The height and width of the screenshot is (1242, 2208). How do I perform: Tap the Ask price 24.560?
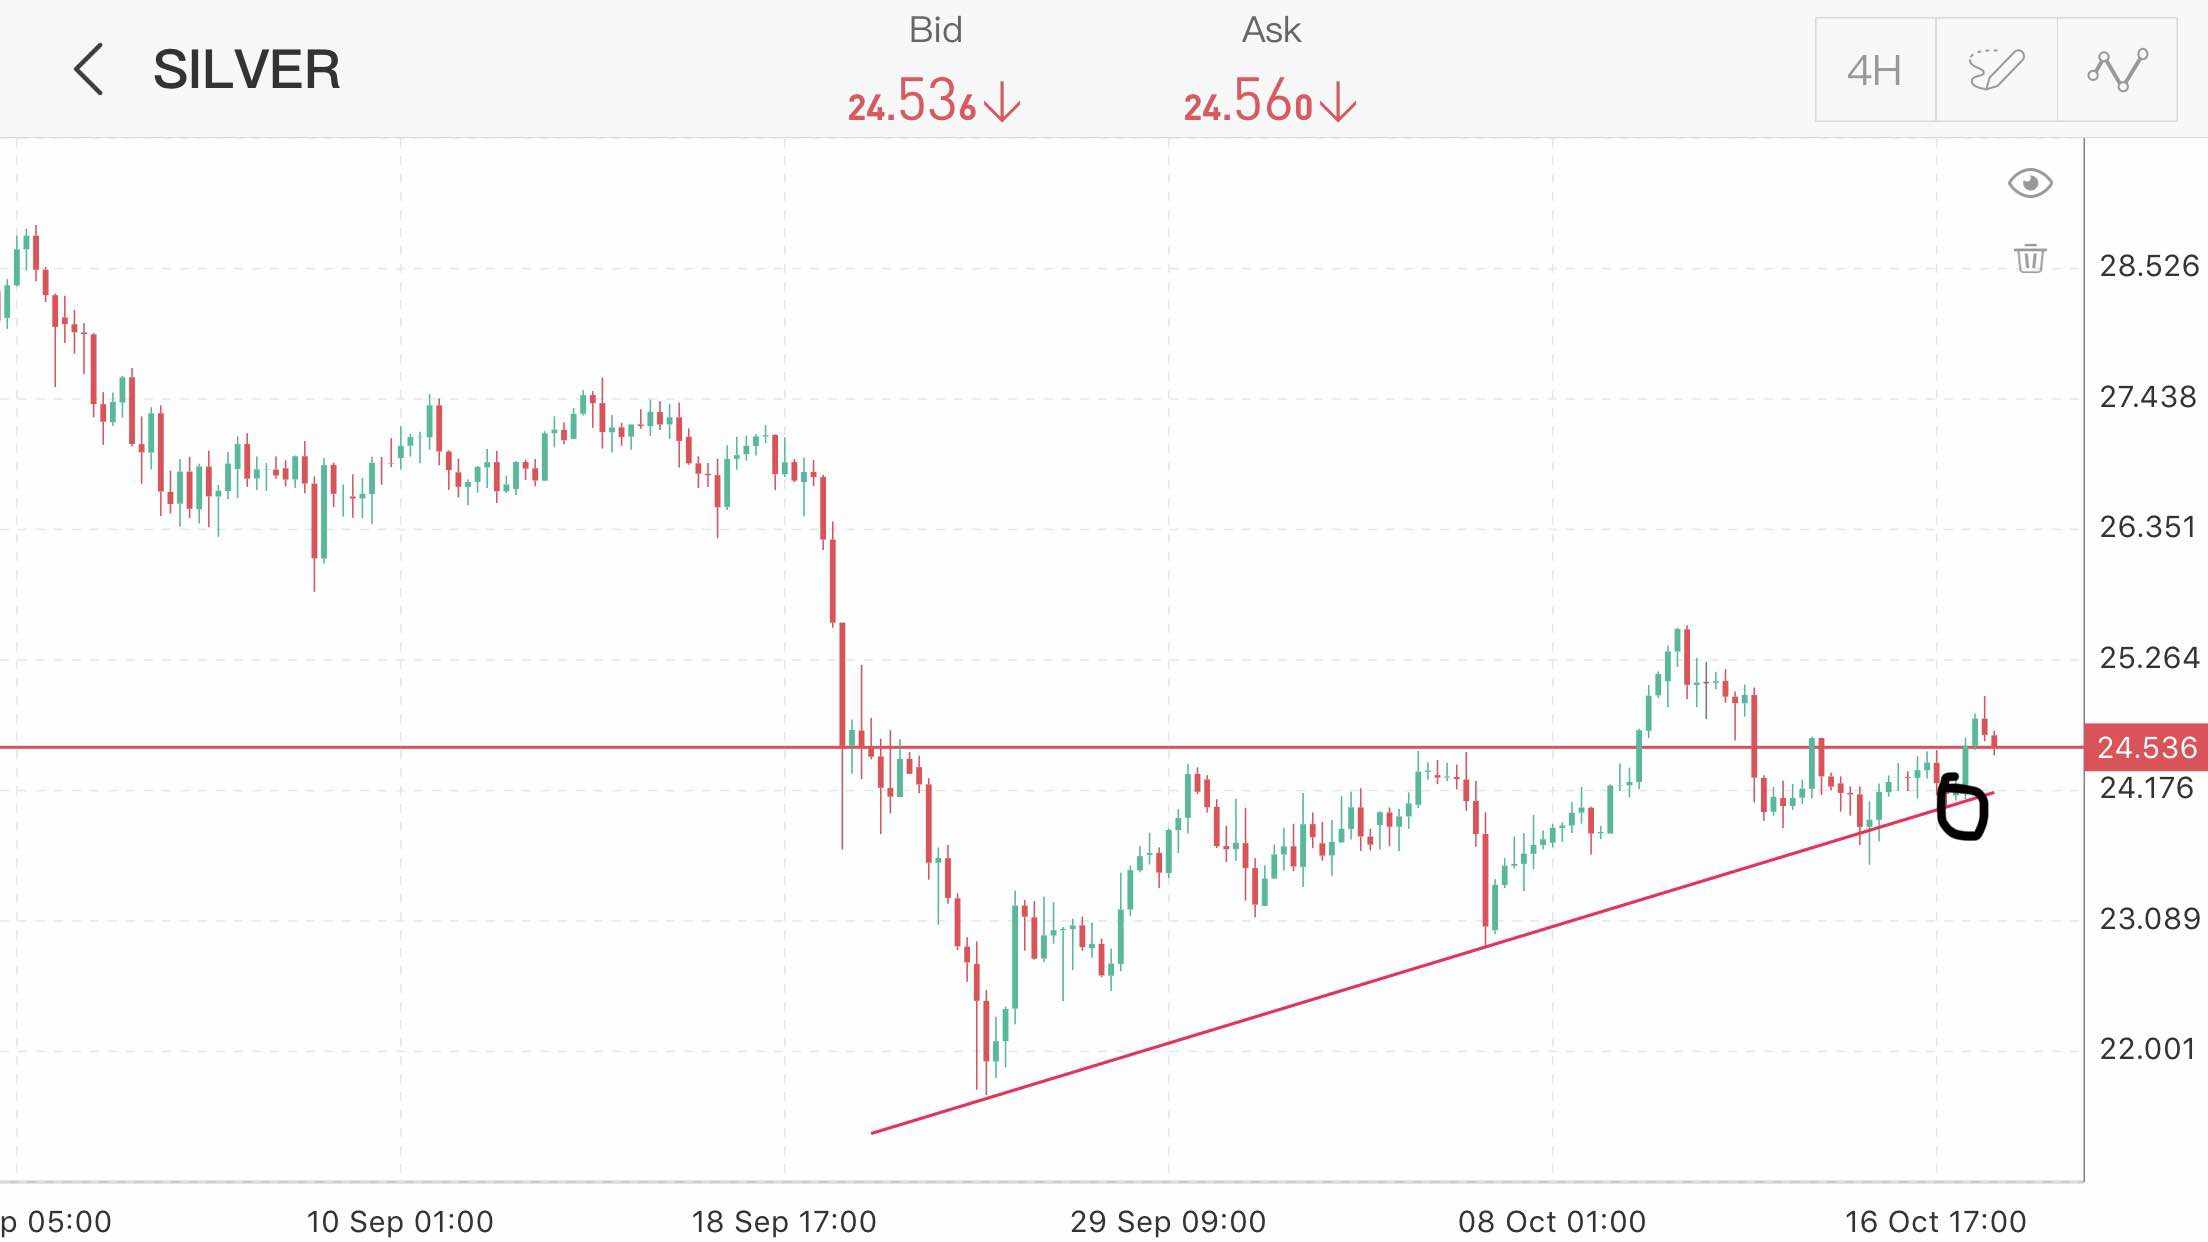tap(1247, 103)
